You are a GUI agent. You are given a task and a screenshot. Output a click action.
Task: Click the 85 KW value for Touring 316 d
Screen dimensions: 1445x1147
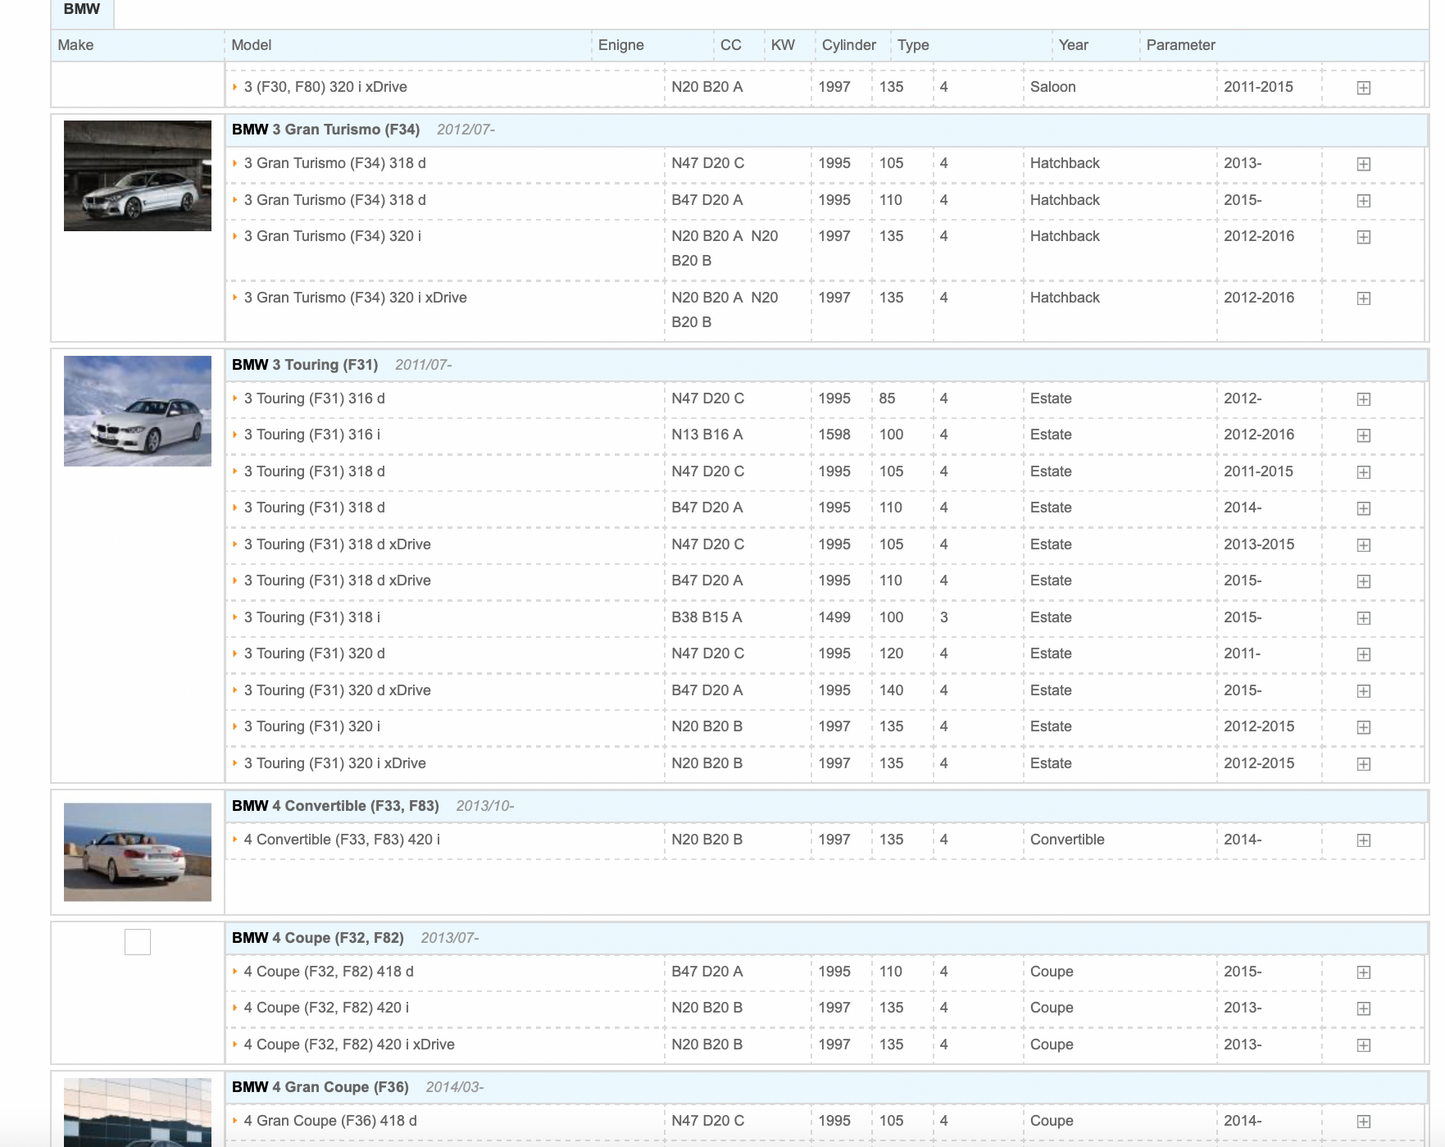[x=887, y=398]
